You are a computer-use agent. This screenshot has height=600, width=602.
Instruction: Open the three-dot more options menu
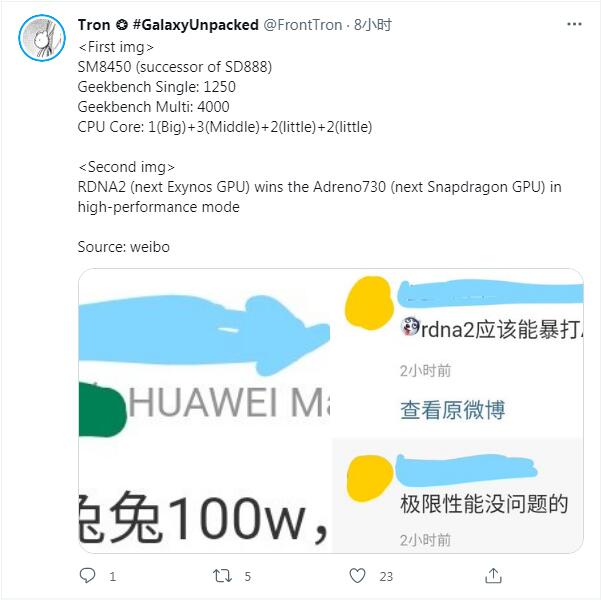[574, 24]
